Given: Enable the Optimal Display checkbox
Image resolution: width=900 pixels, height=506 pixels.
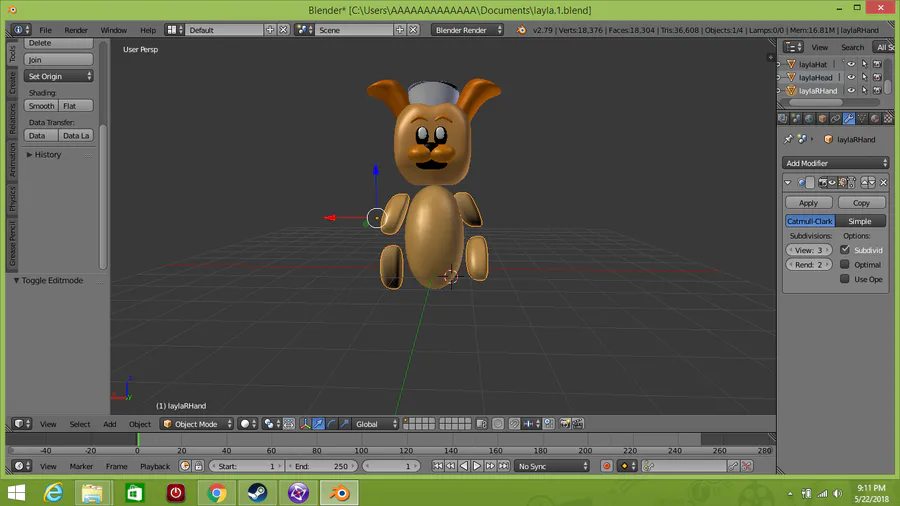Looking at the screenshot, I should point(845,264).
